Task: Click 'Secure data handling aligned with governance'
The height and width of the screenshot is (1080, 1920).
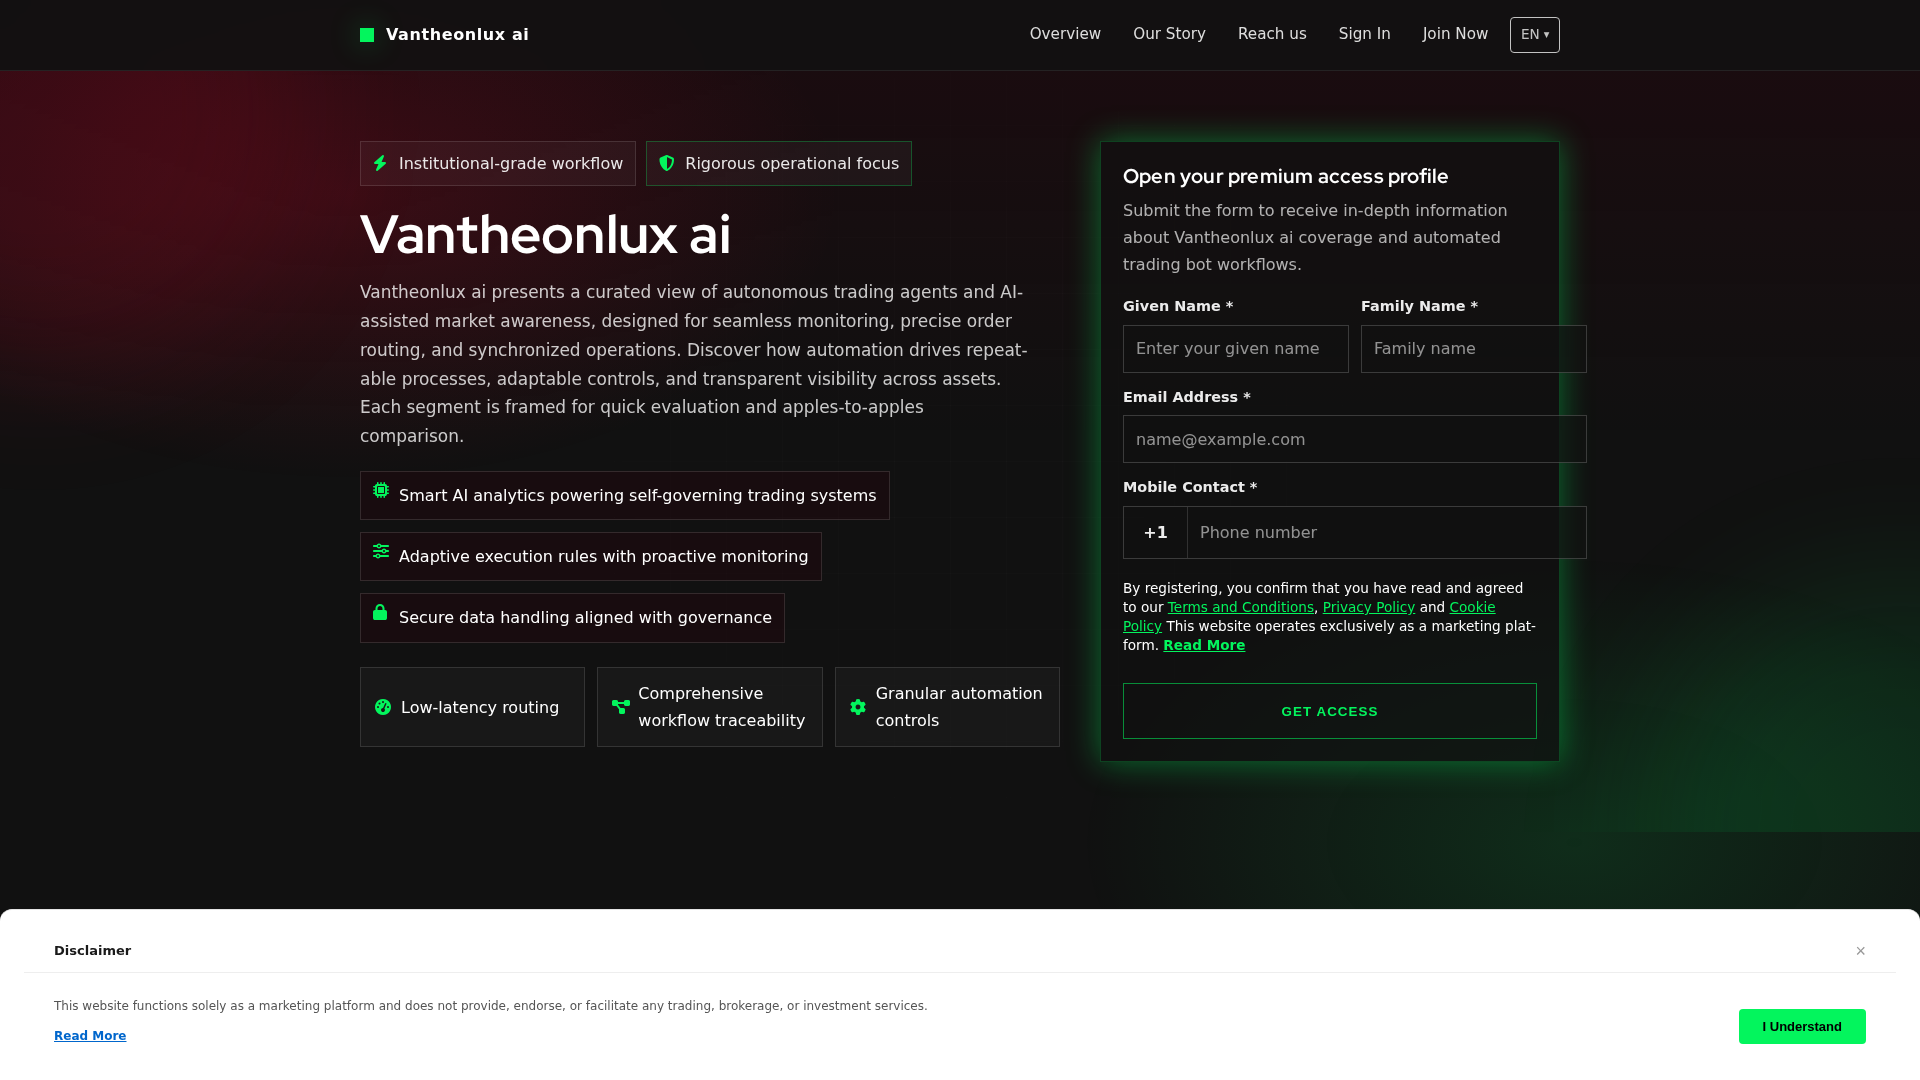Action: [x=585, y=618]
